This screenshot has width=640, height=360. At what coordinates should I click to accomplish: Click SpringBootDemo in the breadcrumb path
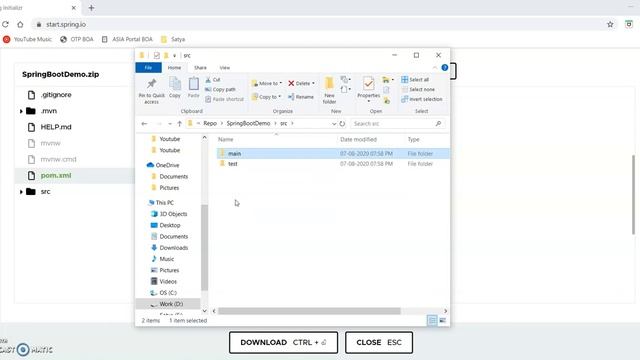pos(248,123)
